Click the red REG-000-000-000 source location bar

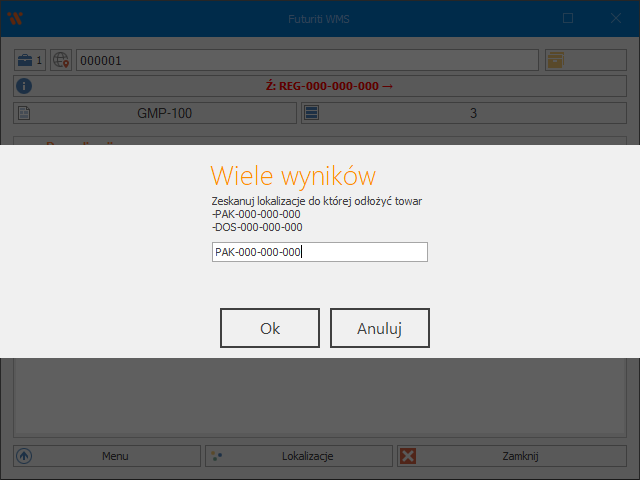click(x=331, y=86)
